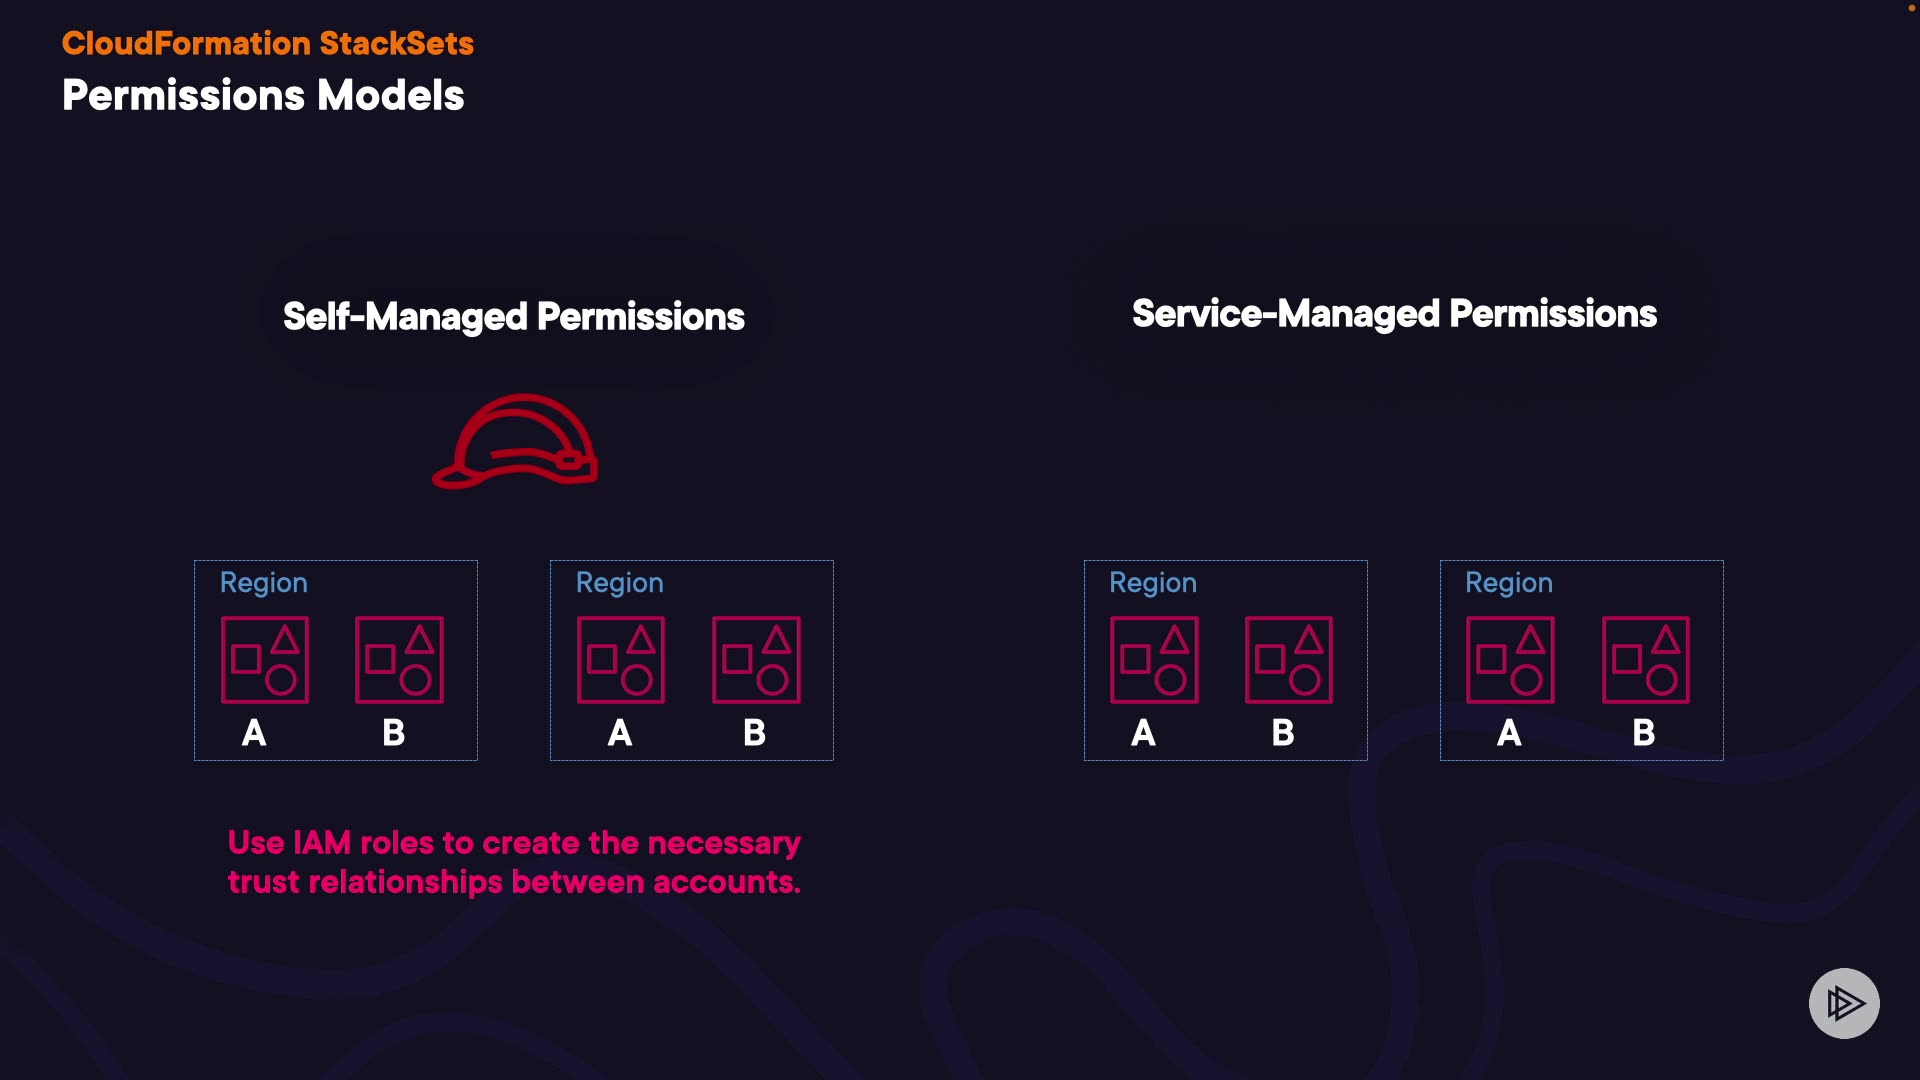Image resolution: width=1920 pixels, height=1080 pixels.
Task: Click stack A in rightmost Service-Managed Region box
Action: pos(1510,660)
